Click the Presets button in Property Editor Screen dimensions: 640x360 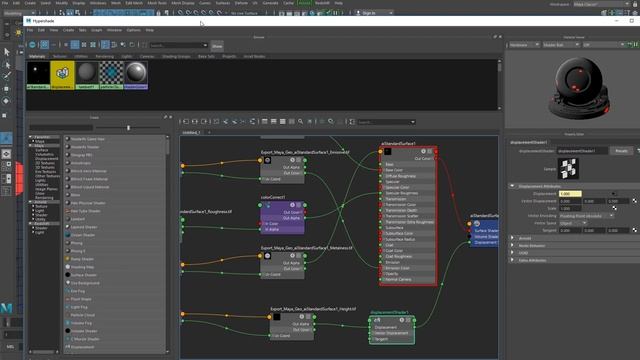[621, 151]
